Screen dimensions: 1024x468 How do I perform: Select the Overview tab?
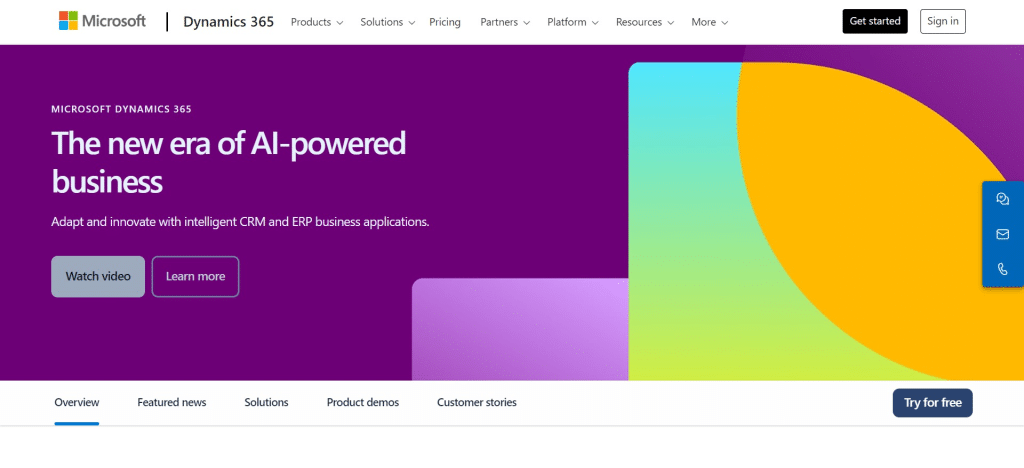[x=76, y=403]
